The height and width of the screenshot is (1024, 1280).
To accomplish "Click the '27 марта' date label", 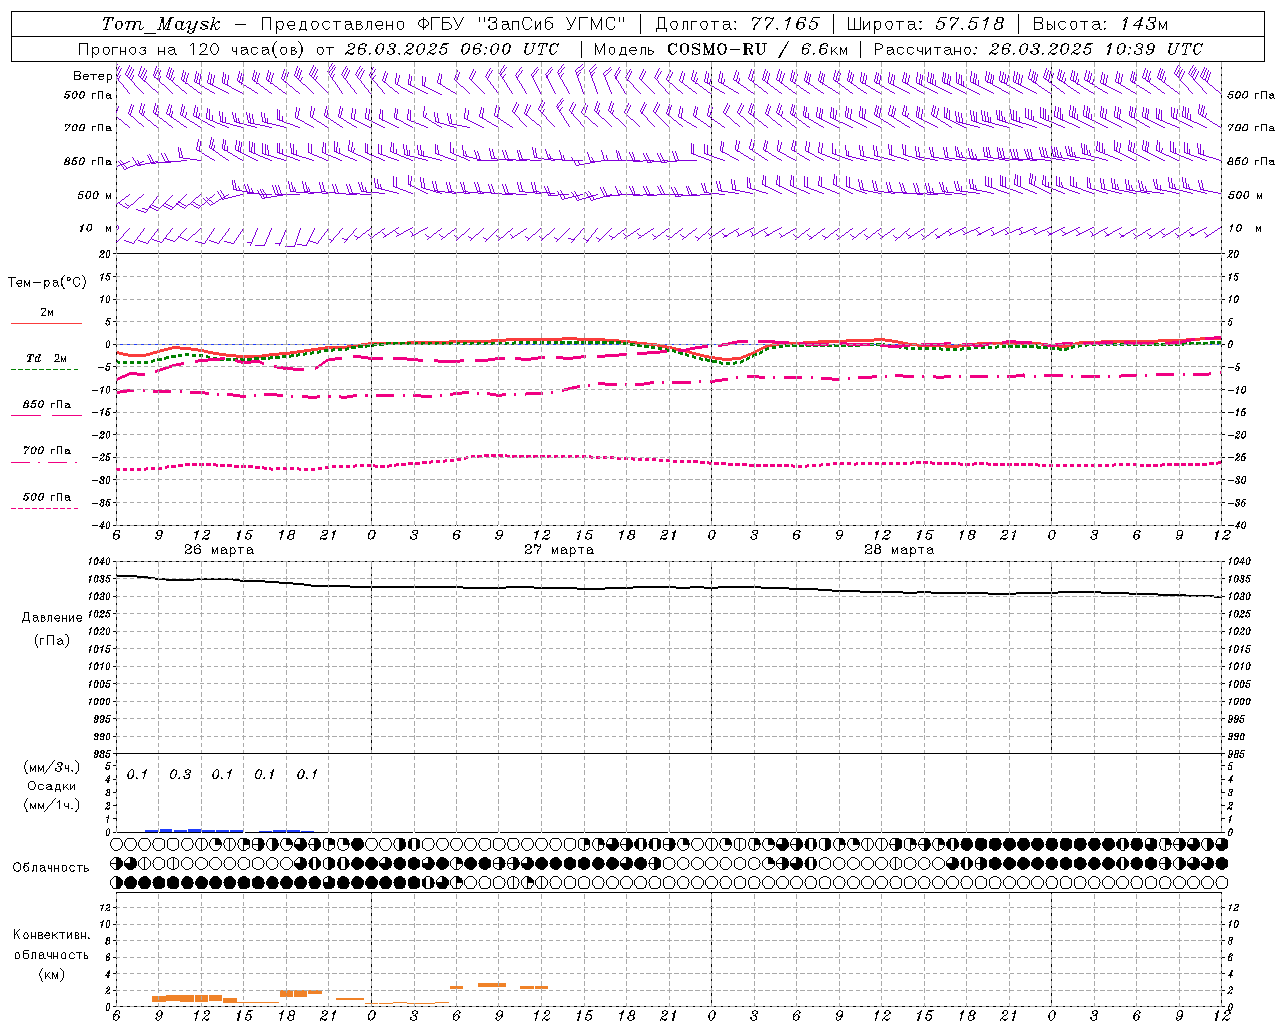I will click(559, 550).
